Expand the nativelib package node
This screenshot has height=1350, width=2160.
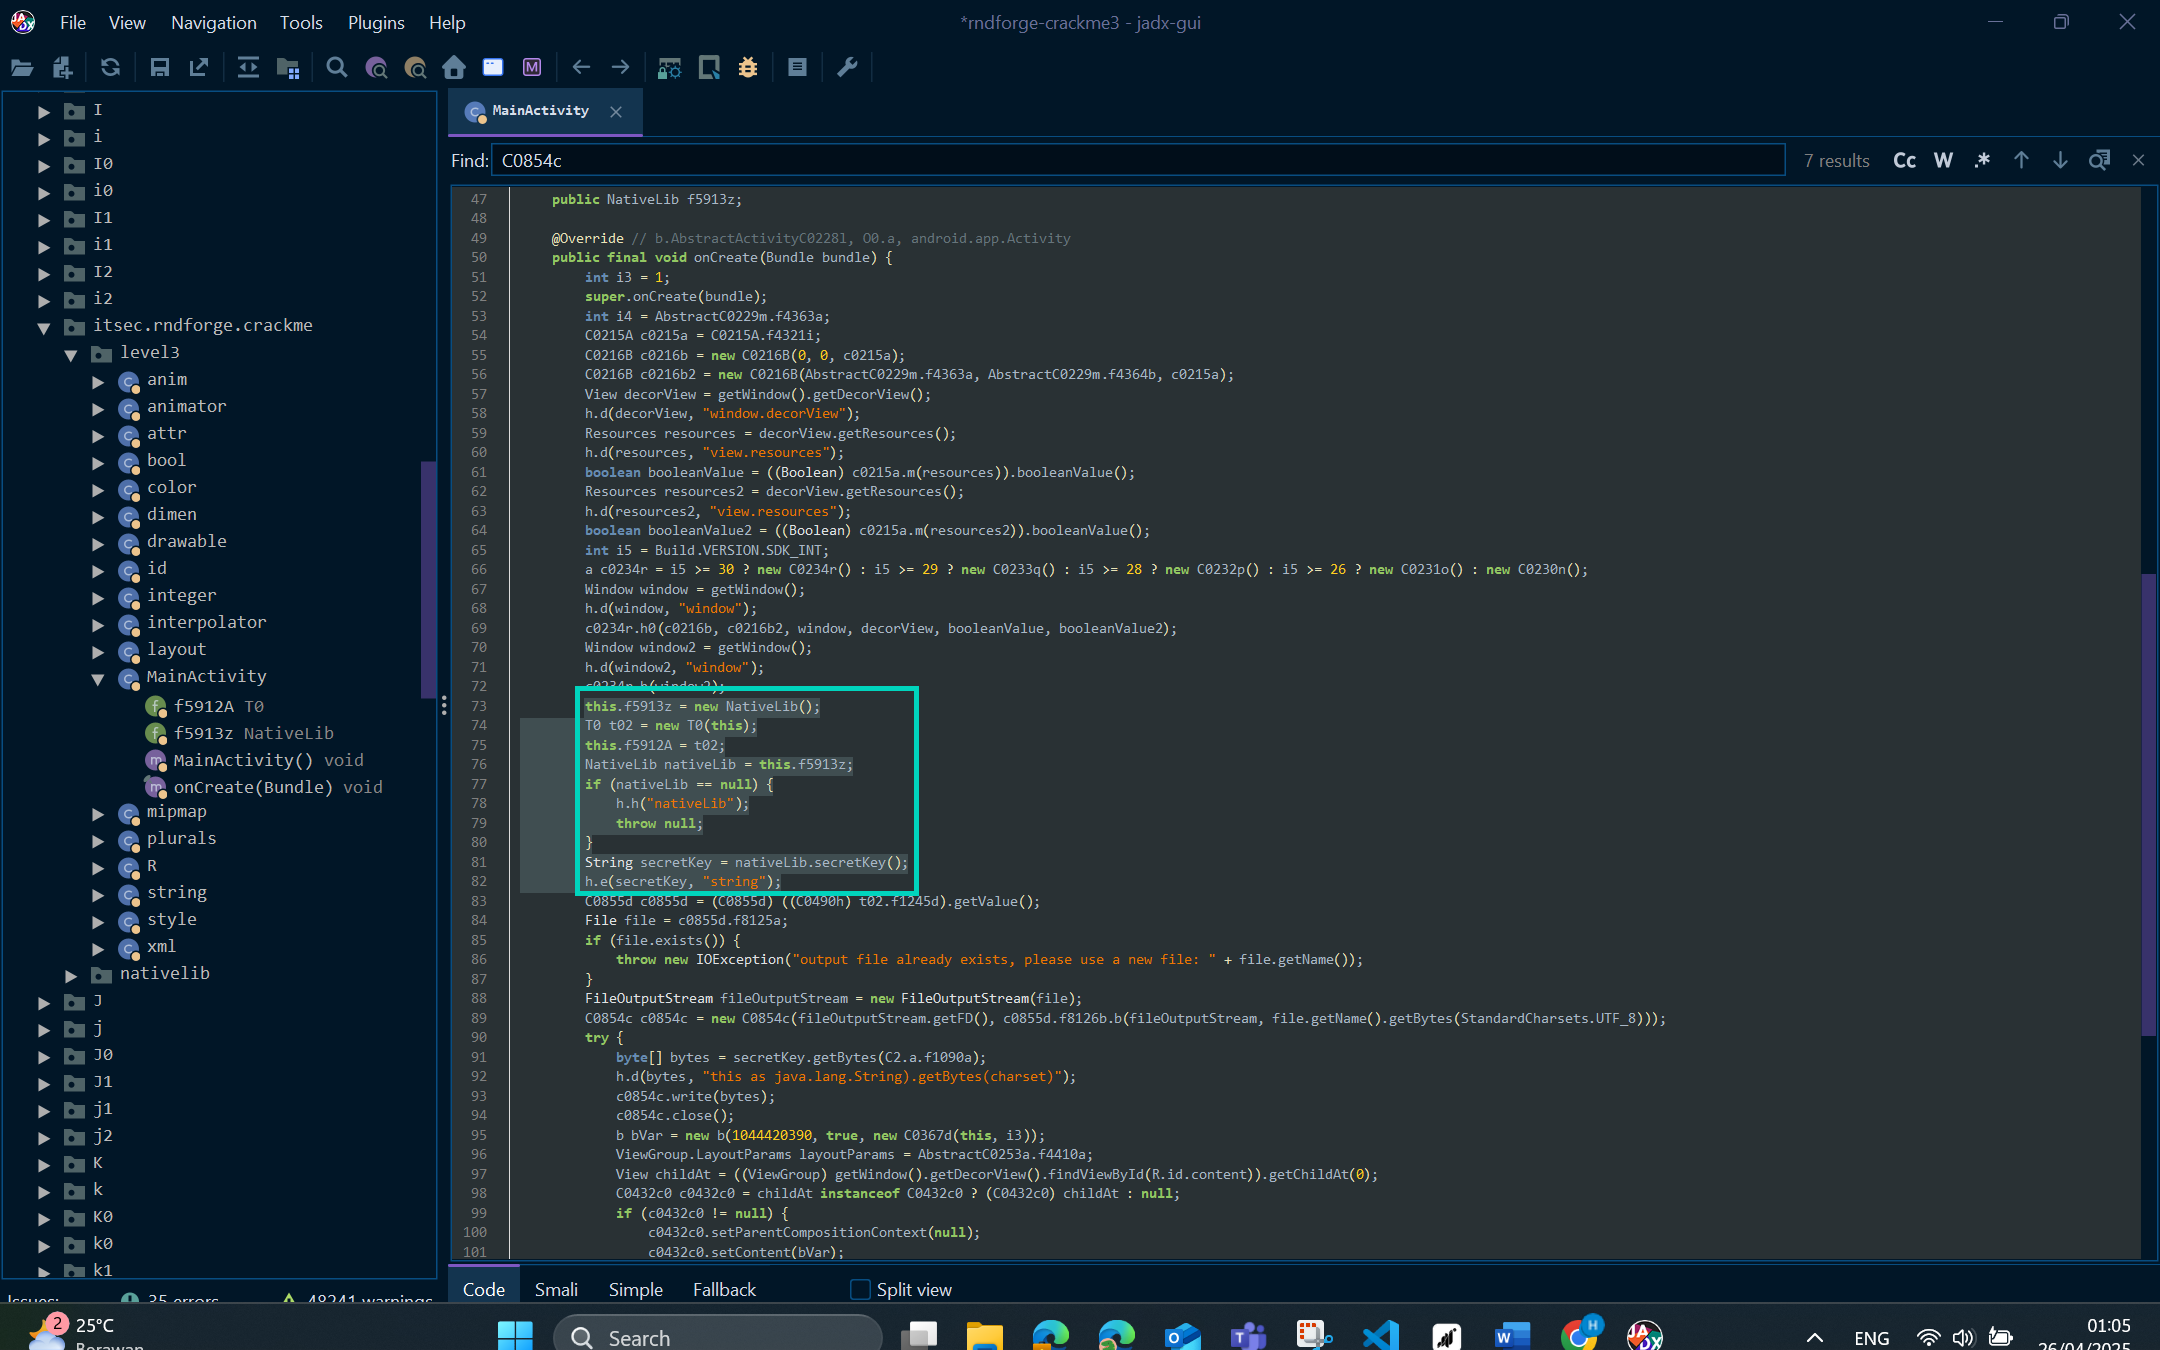pos(71,974)
